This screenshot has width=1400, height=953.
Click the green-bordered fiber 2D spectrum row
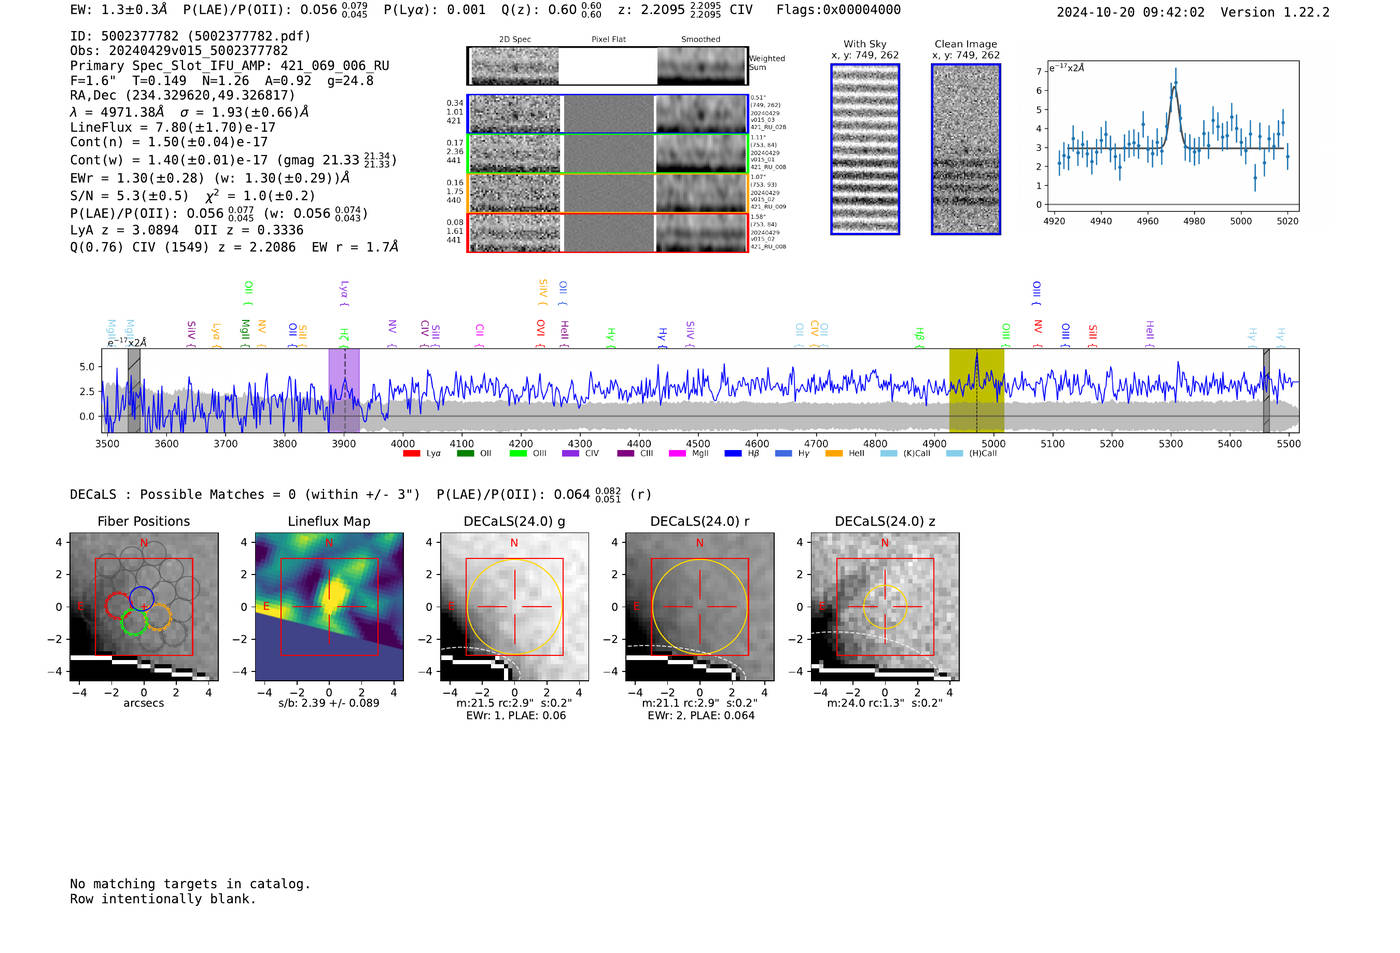click(607, 154)
